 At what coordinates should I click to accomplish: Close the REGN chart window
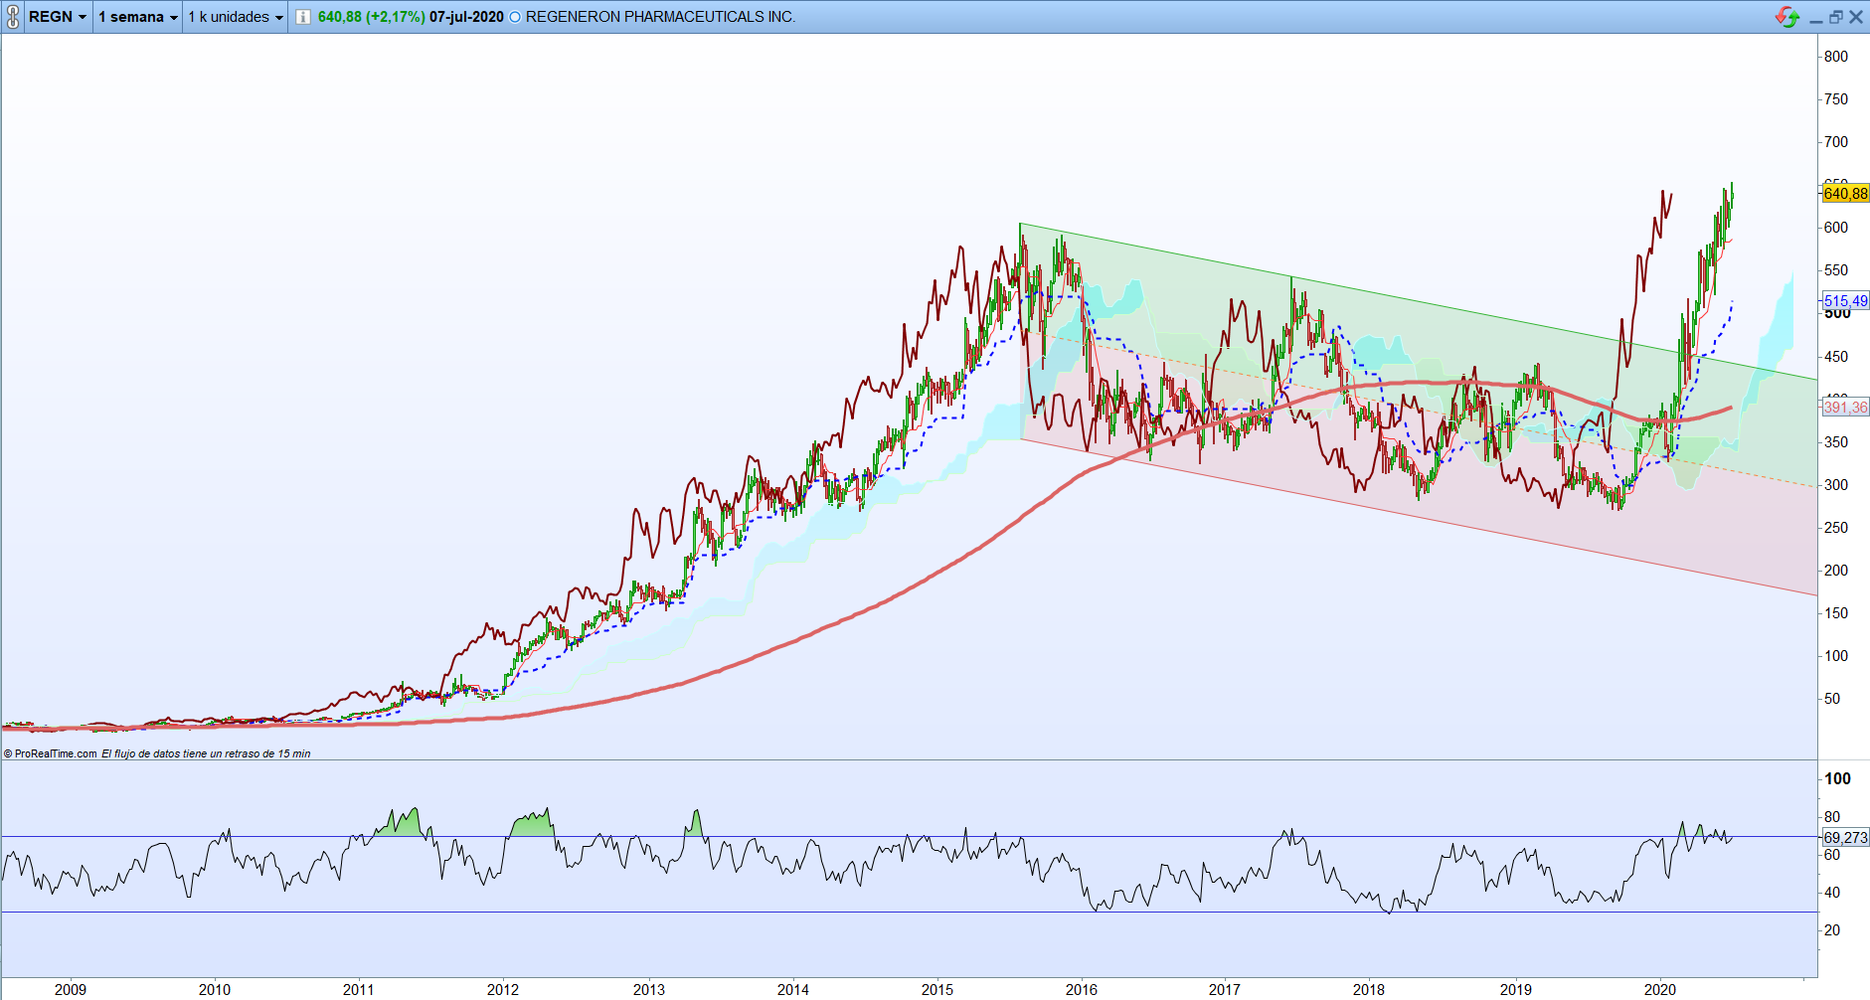(x=1856, y=17)
